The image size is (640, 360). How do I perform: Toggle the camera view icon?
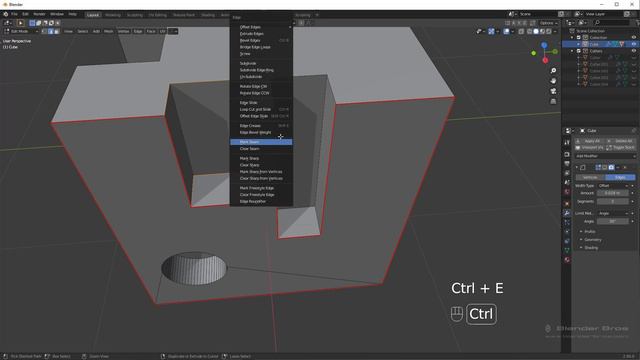pyautogui.click(x=553, y=91)
